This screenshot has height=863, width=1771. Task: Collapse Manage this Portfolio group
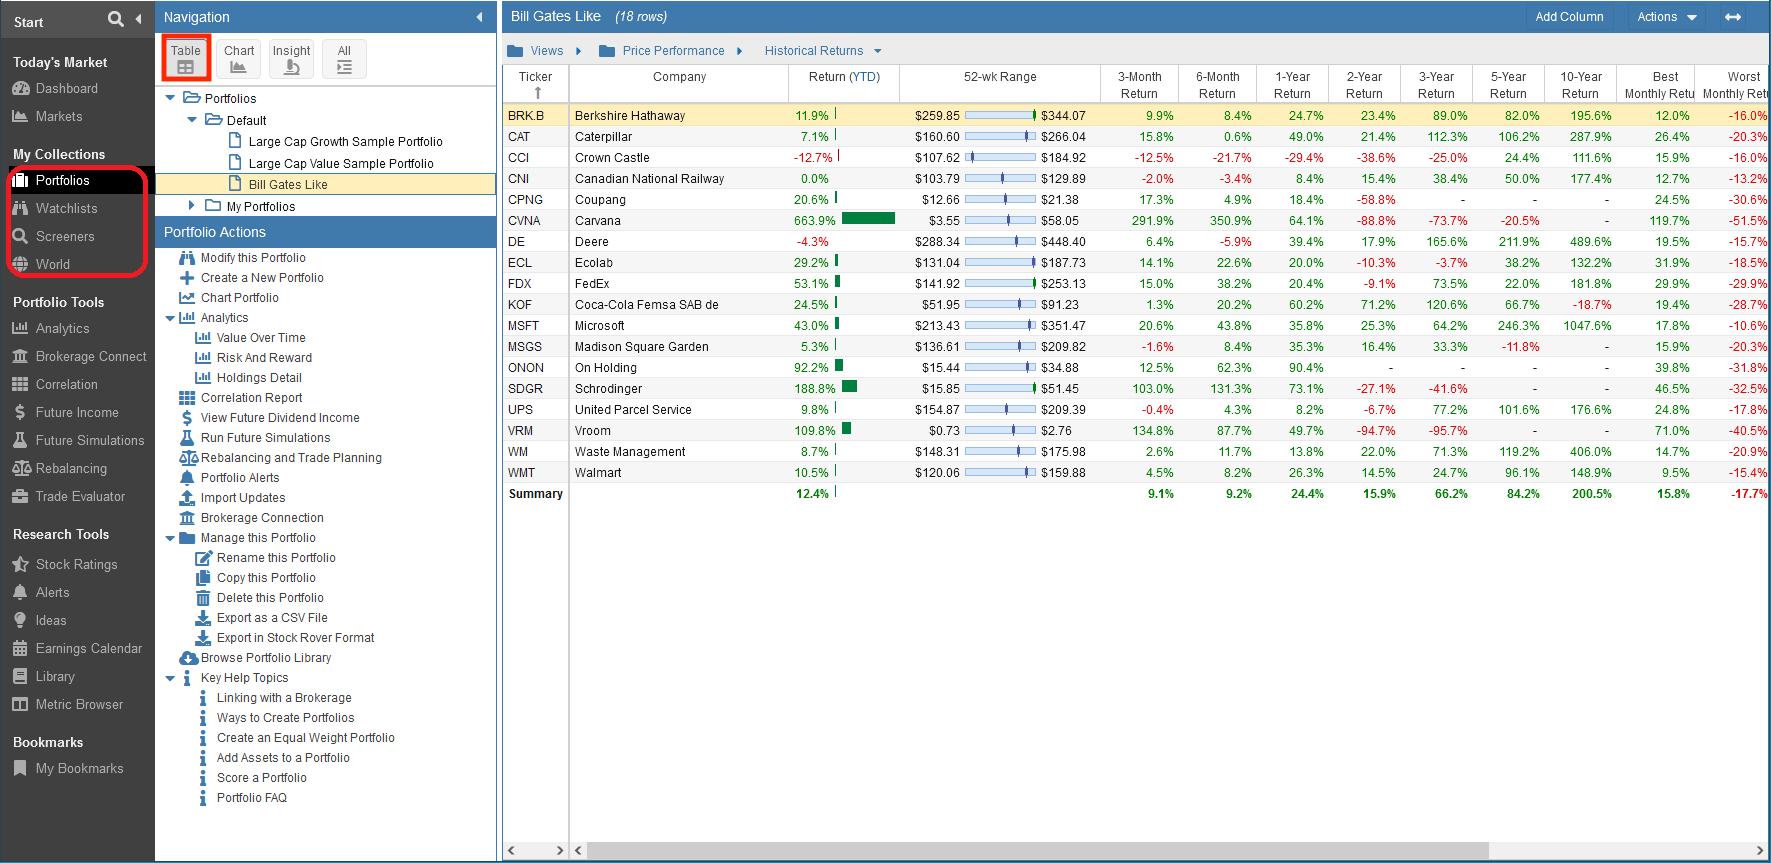(x=170, y=538)
